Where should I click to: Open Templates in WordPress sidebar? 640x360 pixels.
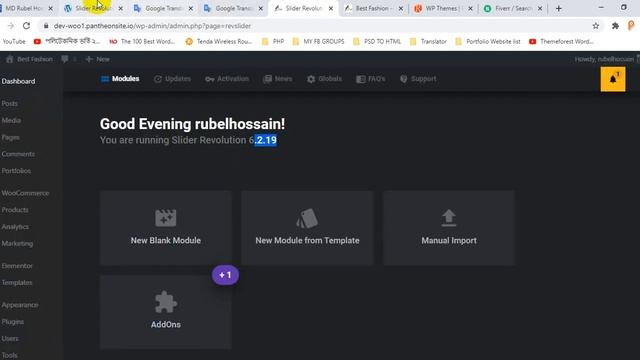pyautogui.click(x=17, y=282)
